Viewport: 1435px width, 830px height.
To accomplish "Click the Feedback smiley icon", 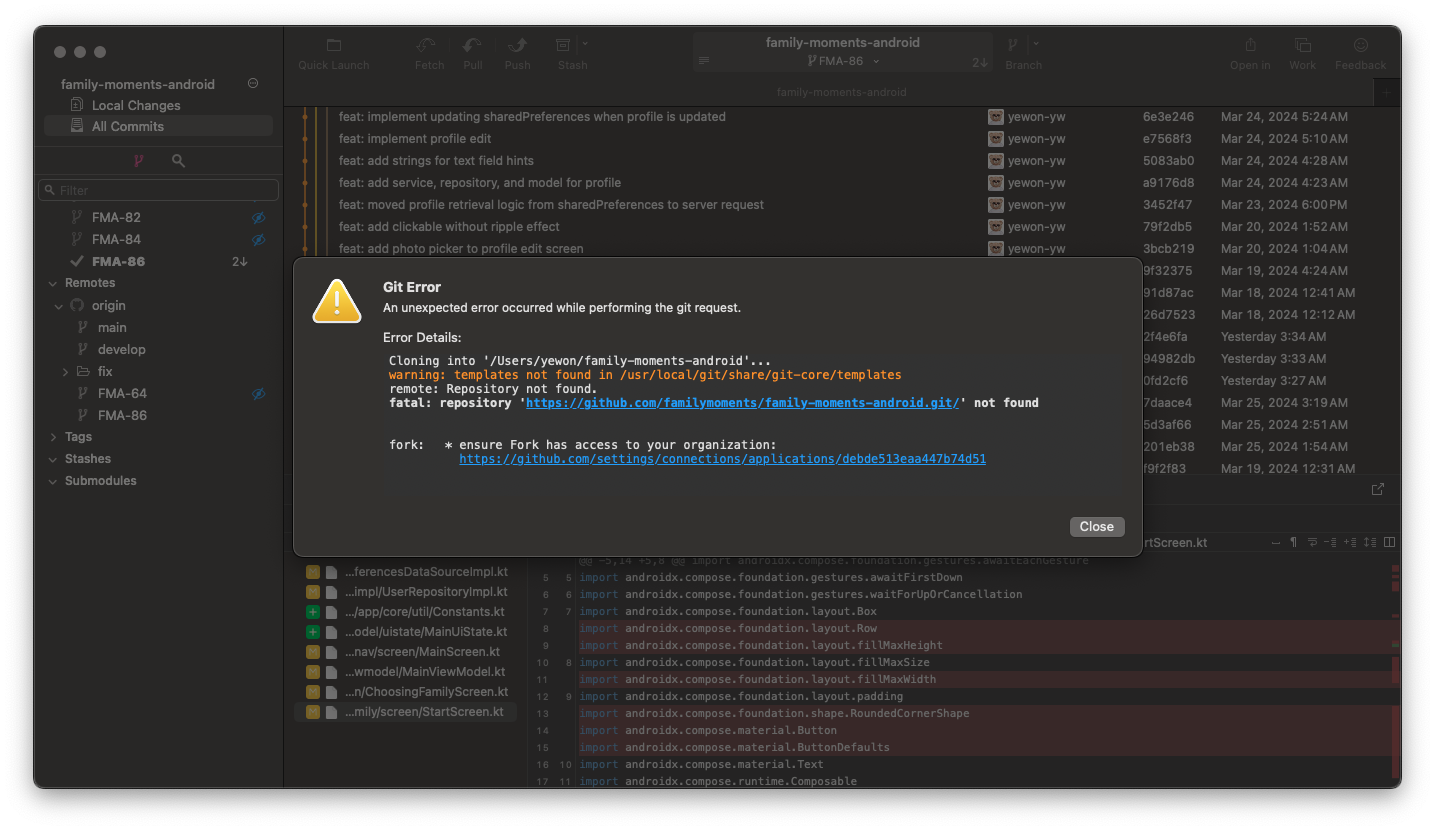I will pyautogui.click(x=1361, y=45).
